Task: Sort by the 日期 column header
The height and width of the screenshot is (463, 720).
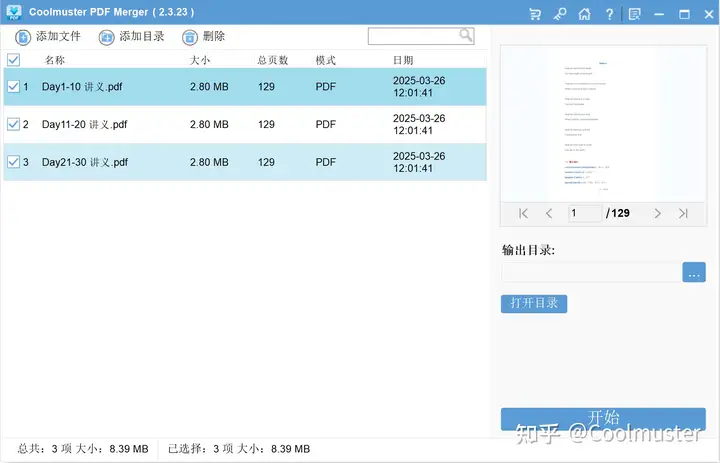Action: pyautogui.click(x=403, y=60)
